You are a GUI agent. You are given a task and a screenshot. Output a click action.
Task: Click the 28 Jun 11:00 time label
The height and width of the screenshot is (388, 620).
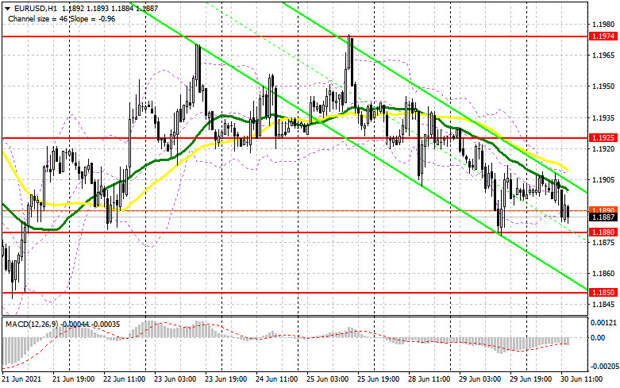pyautogui.click(x=429, y=379)
